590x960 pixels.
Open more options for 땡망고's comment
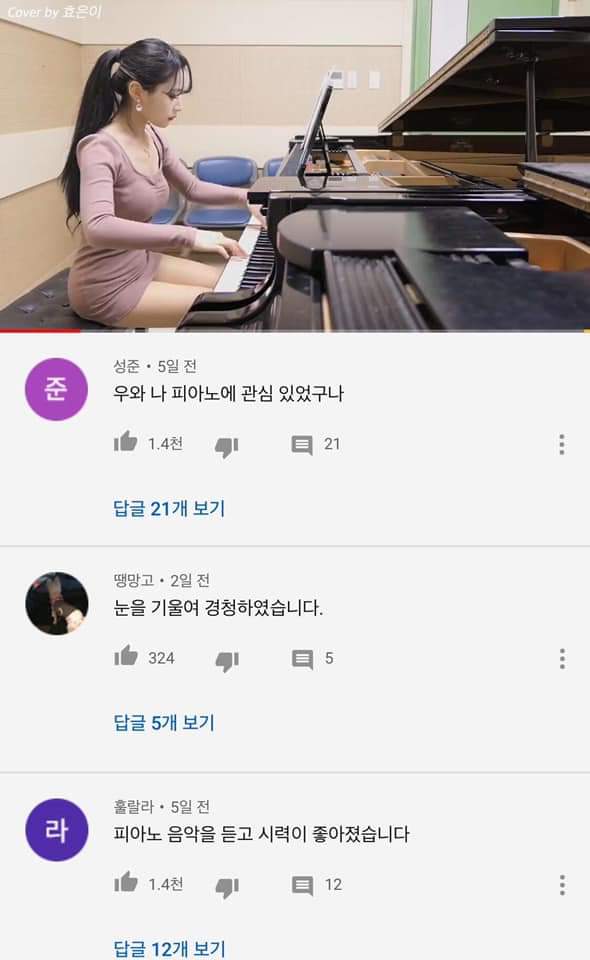click(x=561, y=659)
